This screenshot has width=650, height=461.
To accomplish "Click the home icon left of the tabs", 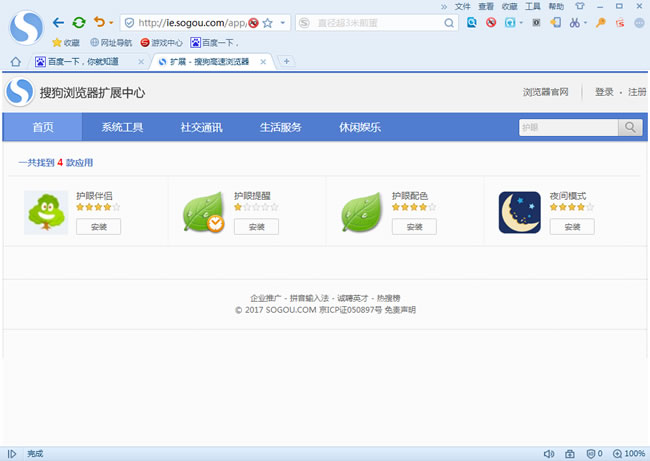I will pos(15,62).
